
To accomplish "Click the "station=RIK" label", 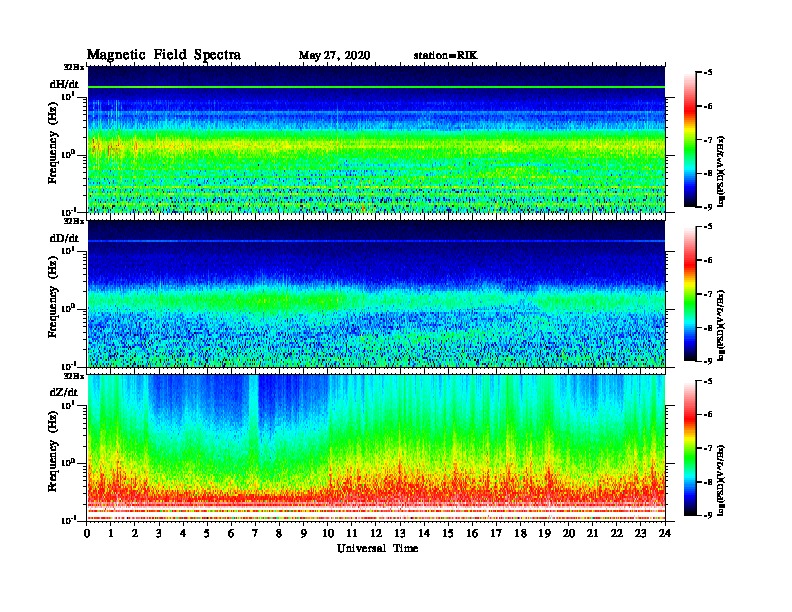I will 445,56.
